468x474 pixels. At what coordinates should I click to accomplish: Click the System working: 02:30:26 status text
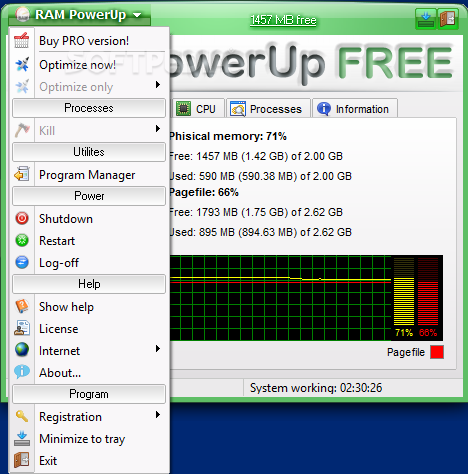[x=316, y=388]
